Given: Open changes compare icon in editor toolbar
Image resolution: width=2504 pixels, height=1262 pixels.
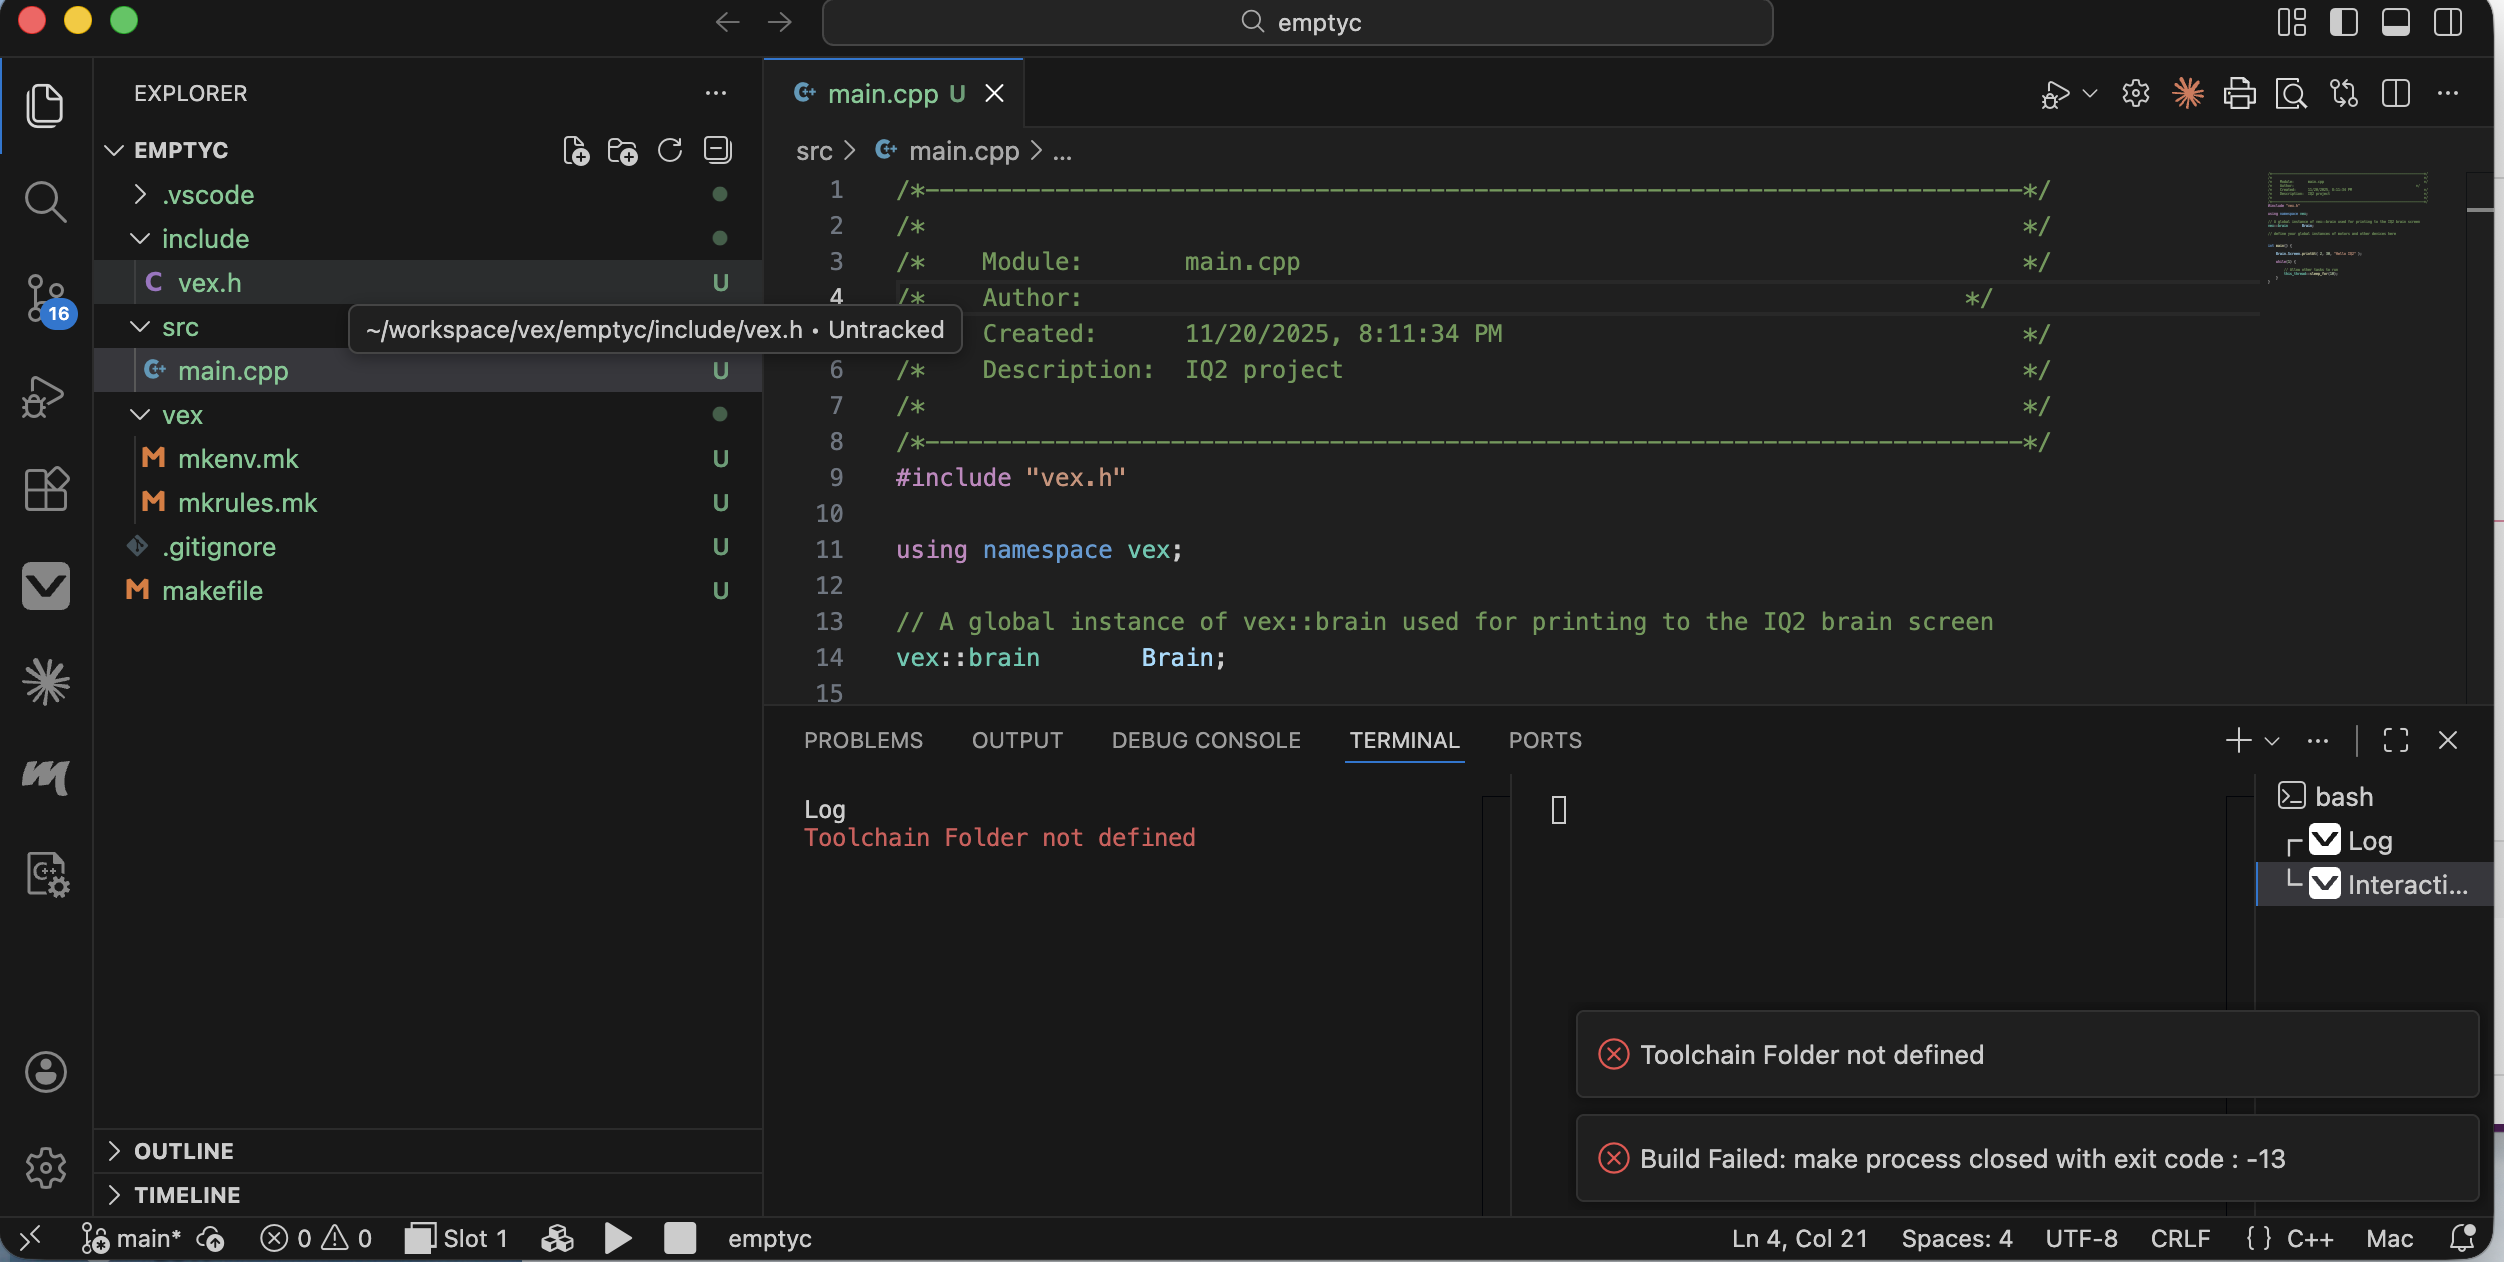Looking at the screenshot, I should click(2344, 94).
